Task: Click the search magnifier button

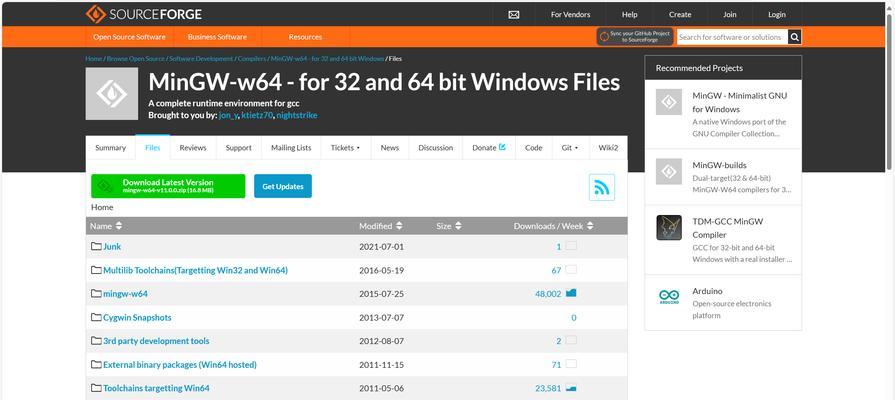Action: click(x=795, y=37)
